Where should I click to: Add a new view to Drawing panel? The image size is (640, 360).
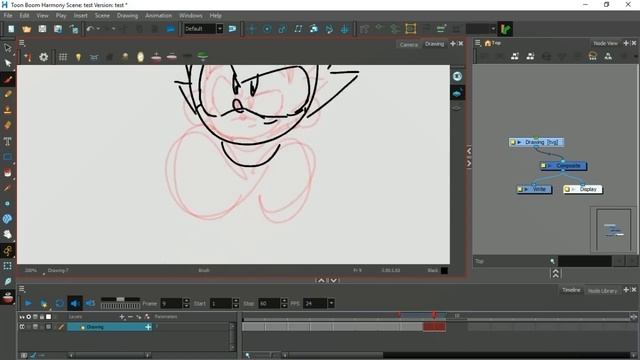(453, 43)
